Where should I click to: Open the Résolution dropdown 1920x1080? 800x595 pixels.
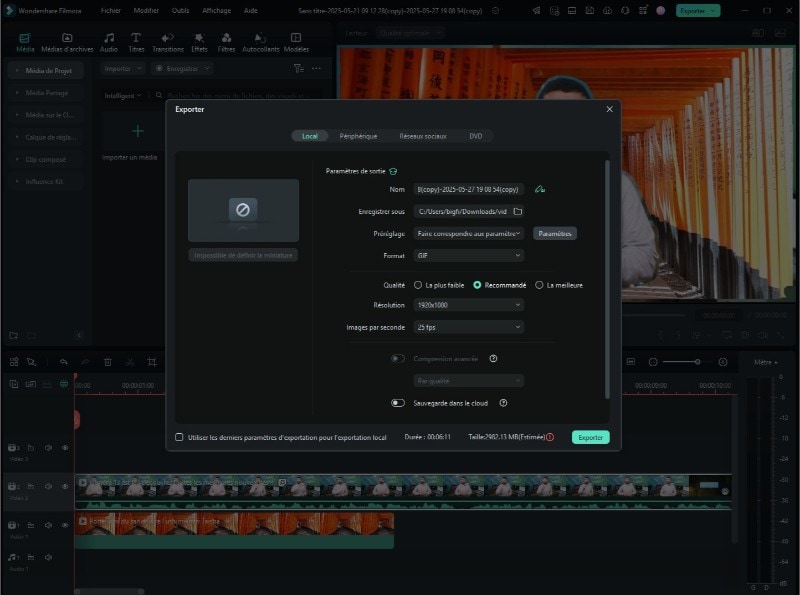point(468,305)
